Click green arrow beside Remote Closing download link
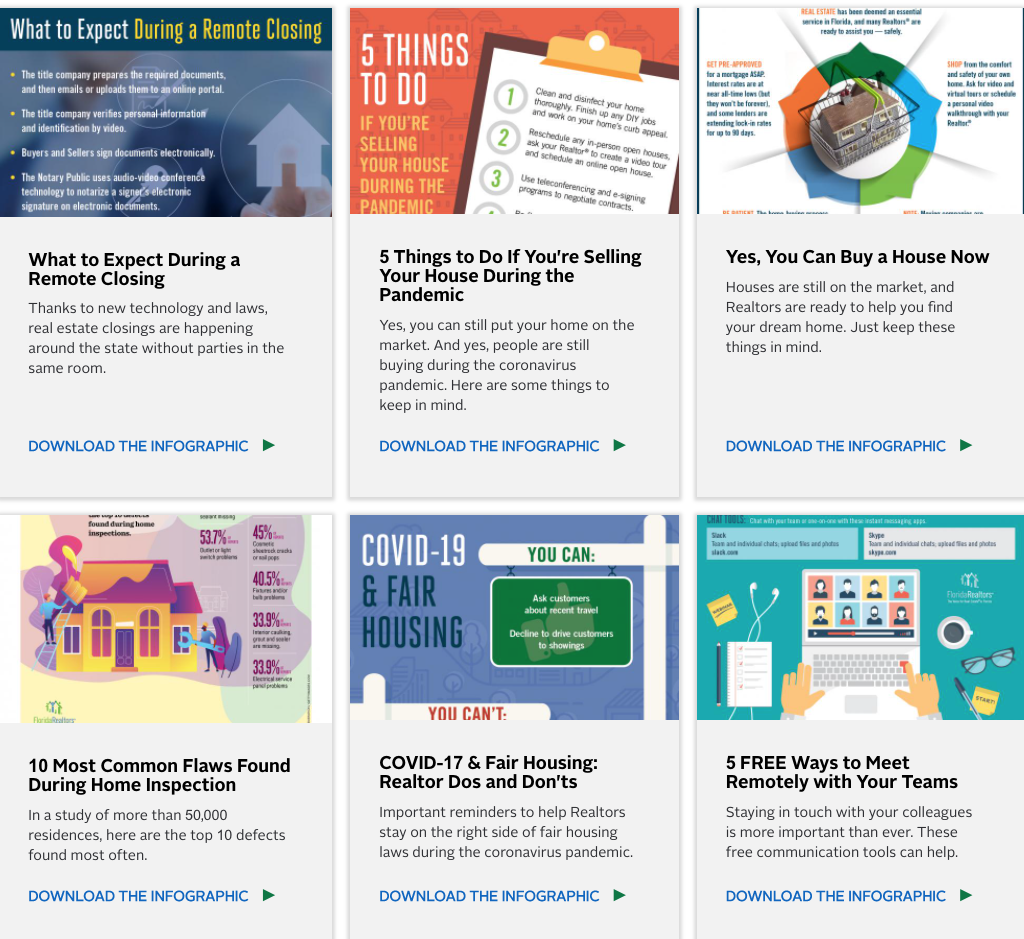The width and height of the screenshot is (1024, 939). coord(268,446)
